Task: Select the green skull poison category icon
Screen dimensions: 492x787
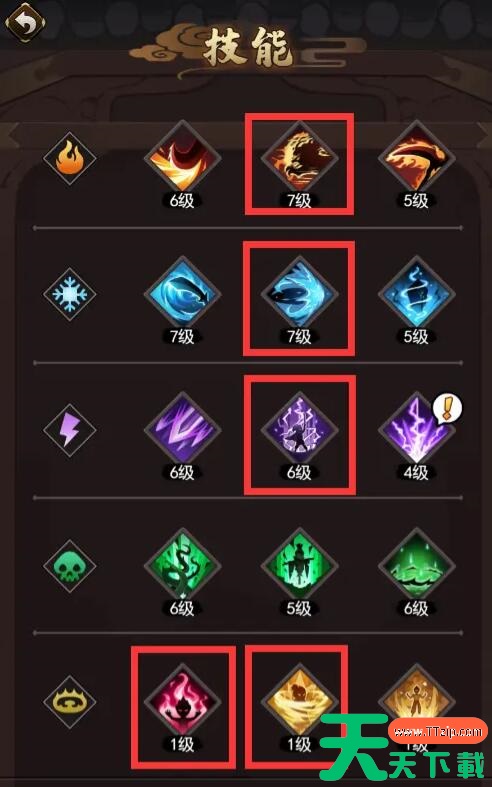Action: point(69,566)
